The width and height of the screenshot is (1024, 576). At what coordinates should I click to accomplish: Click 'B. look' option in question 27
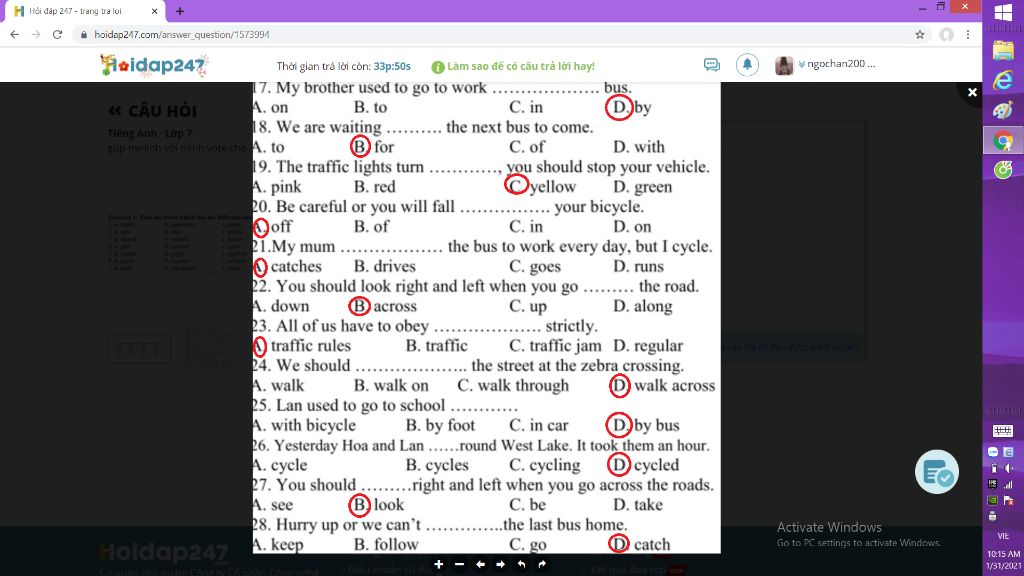coord(377,504)
